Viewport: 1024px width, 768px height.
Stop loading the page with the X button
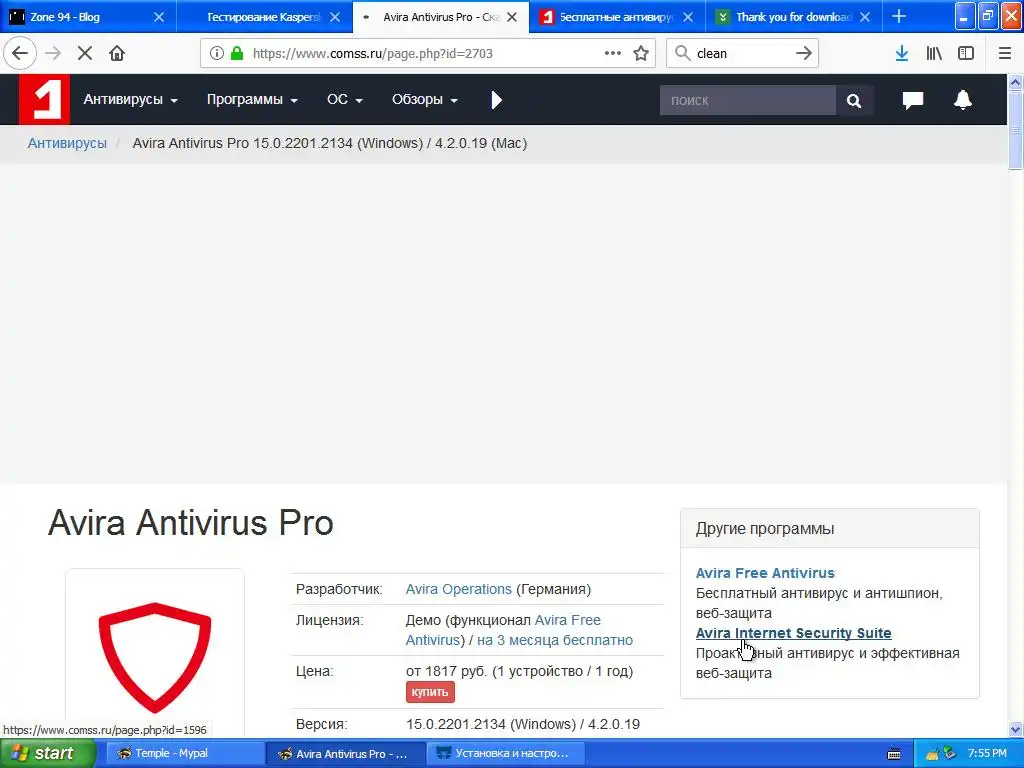tap(85, 53)
